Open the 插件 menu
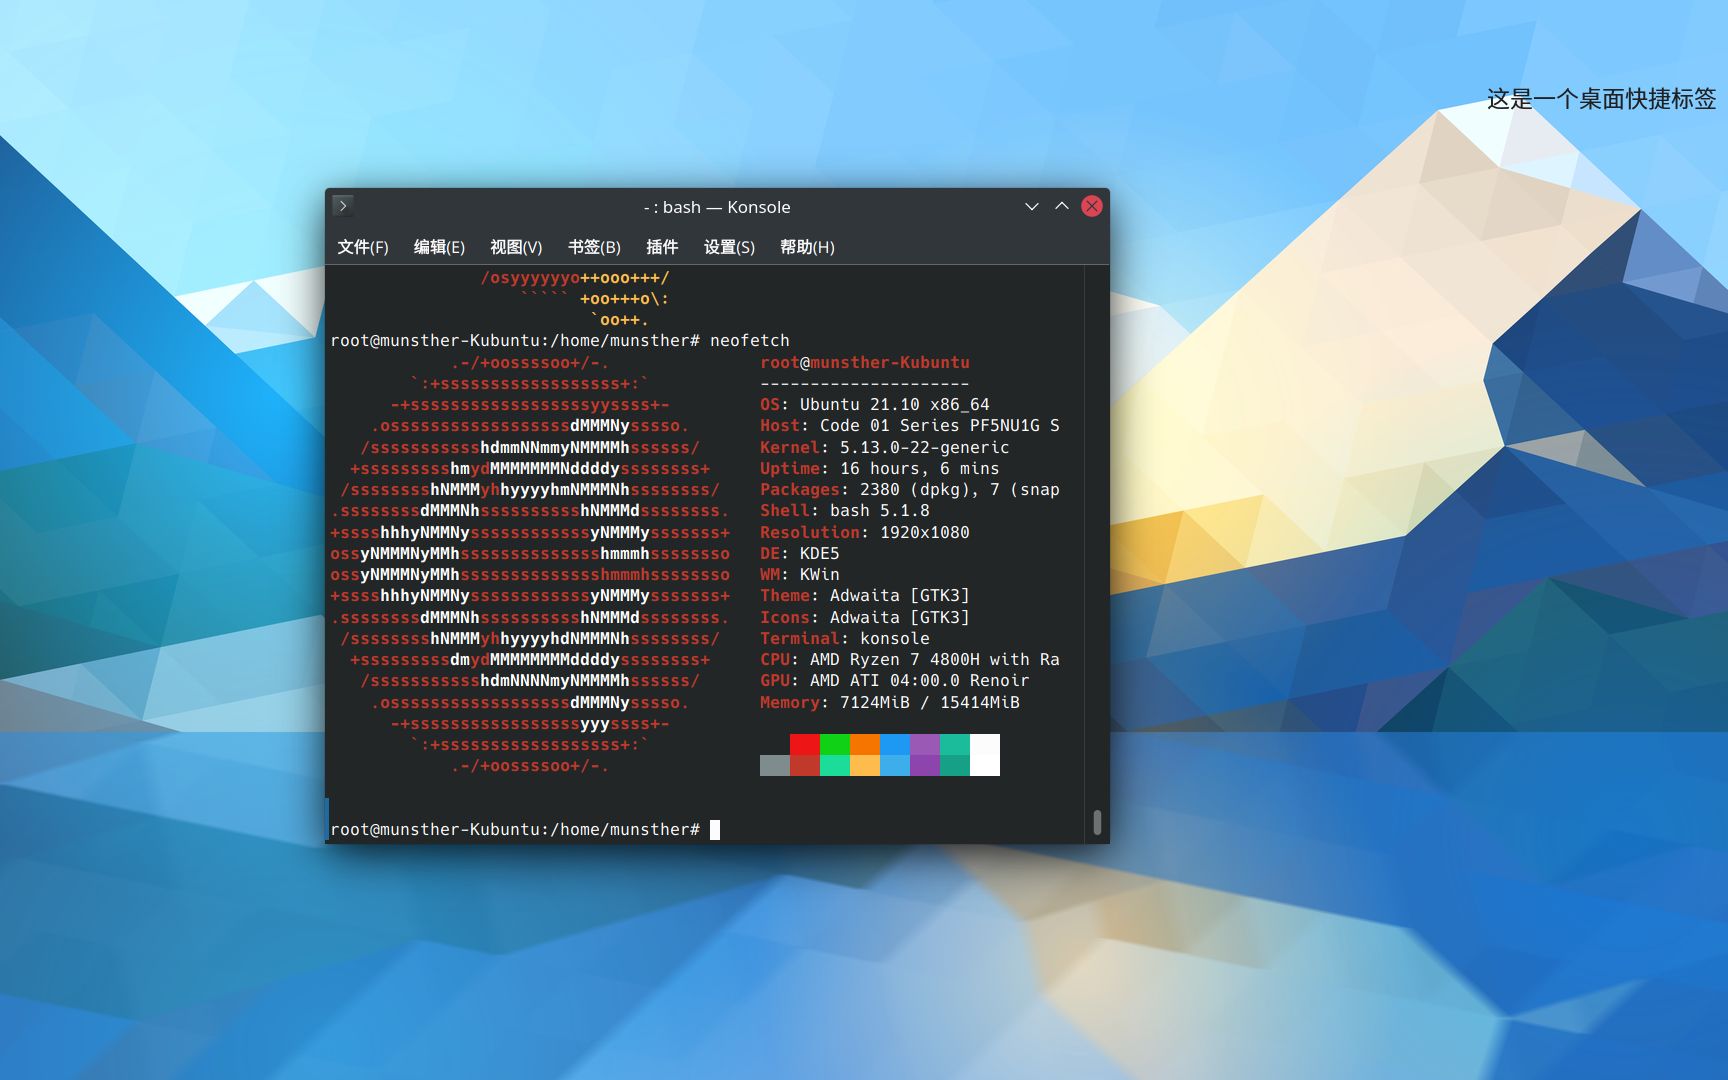Viewport: 1728px width, 1080px height. click(x=662, y=247)
